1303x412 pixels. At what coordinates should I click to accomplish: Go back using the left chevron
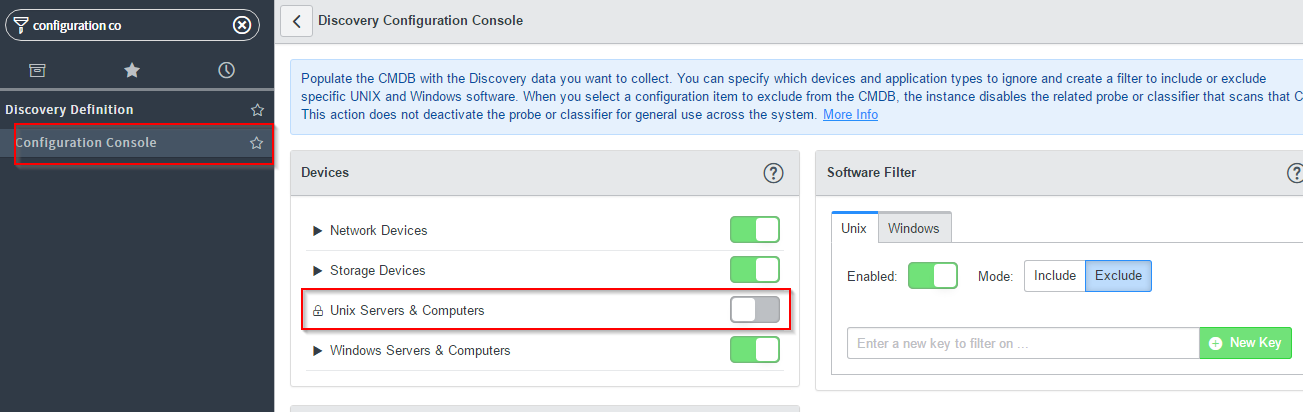pyautogui.click(x=296, y=20)
